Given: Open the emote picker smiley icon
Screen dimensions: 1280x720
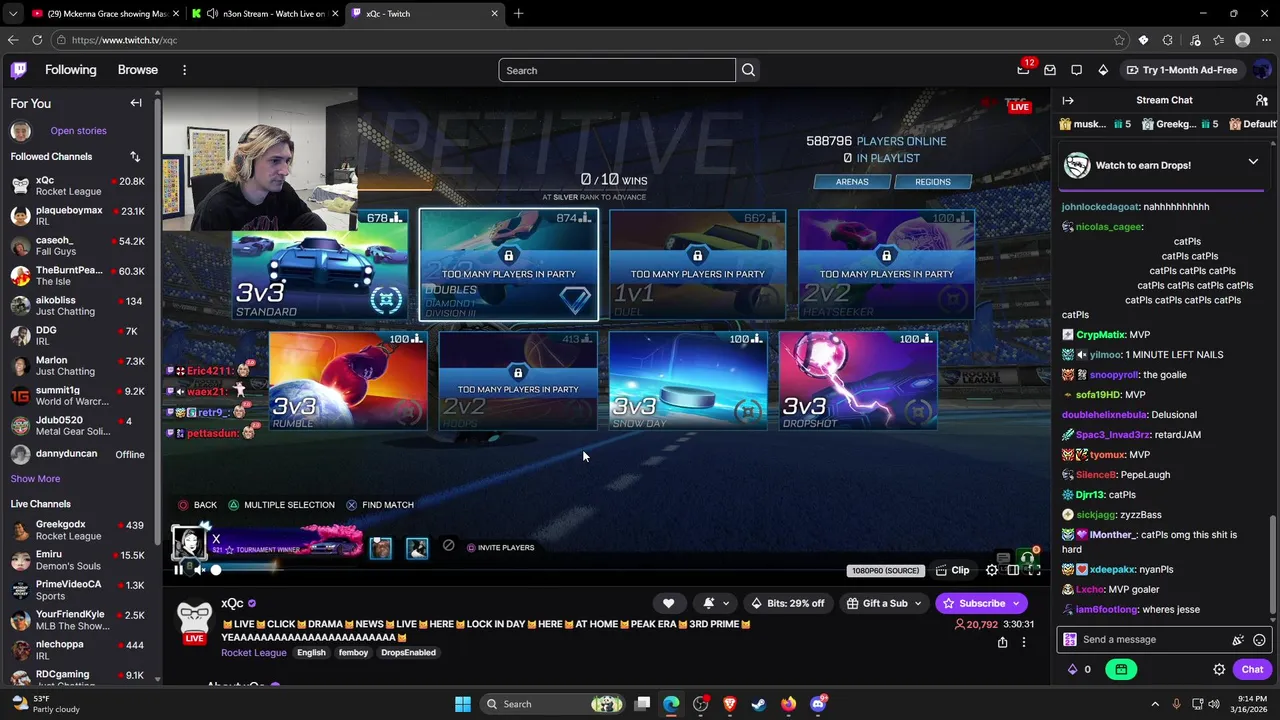Looking at the screenshot, I should (x=1259, y=640).
